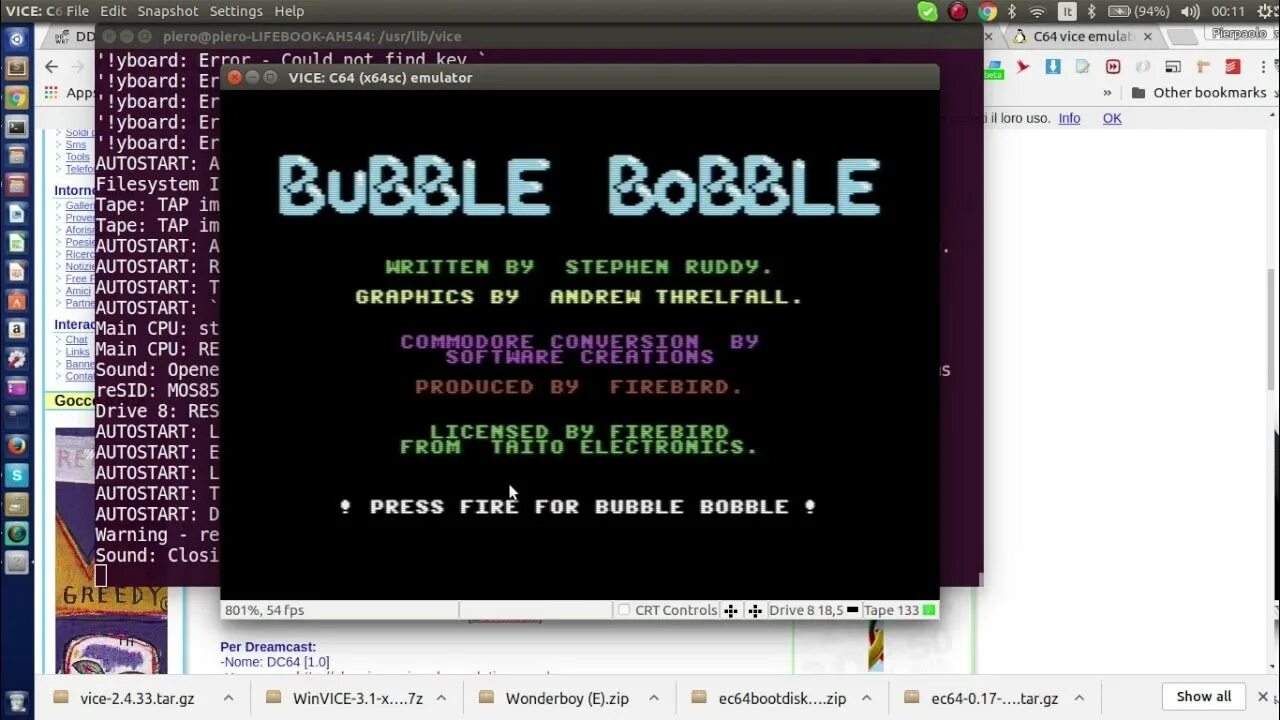Click Show all downloads button
Screen dimensions: 1280x720
1204,697
